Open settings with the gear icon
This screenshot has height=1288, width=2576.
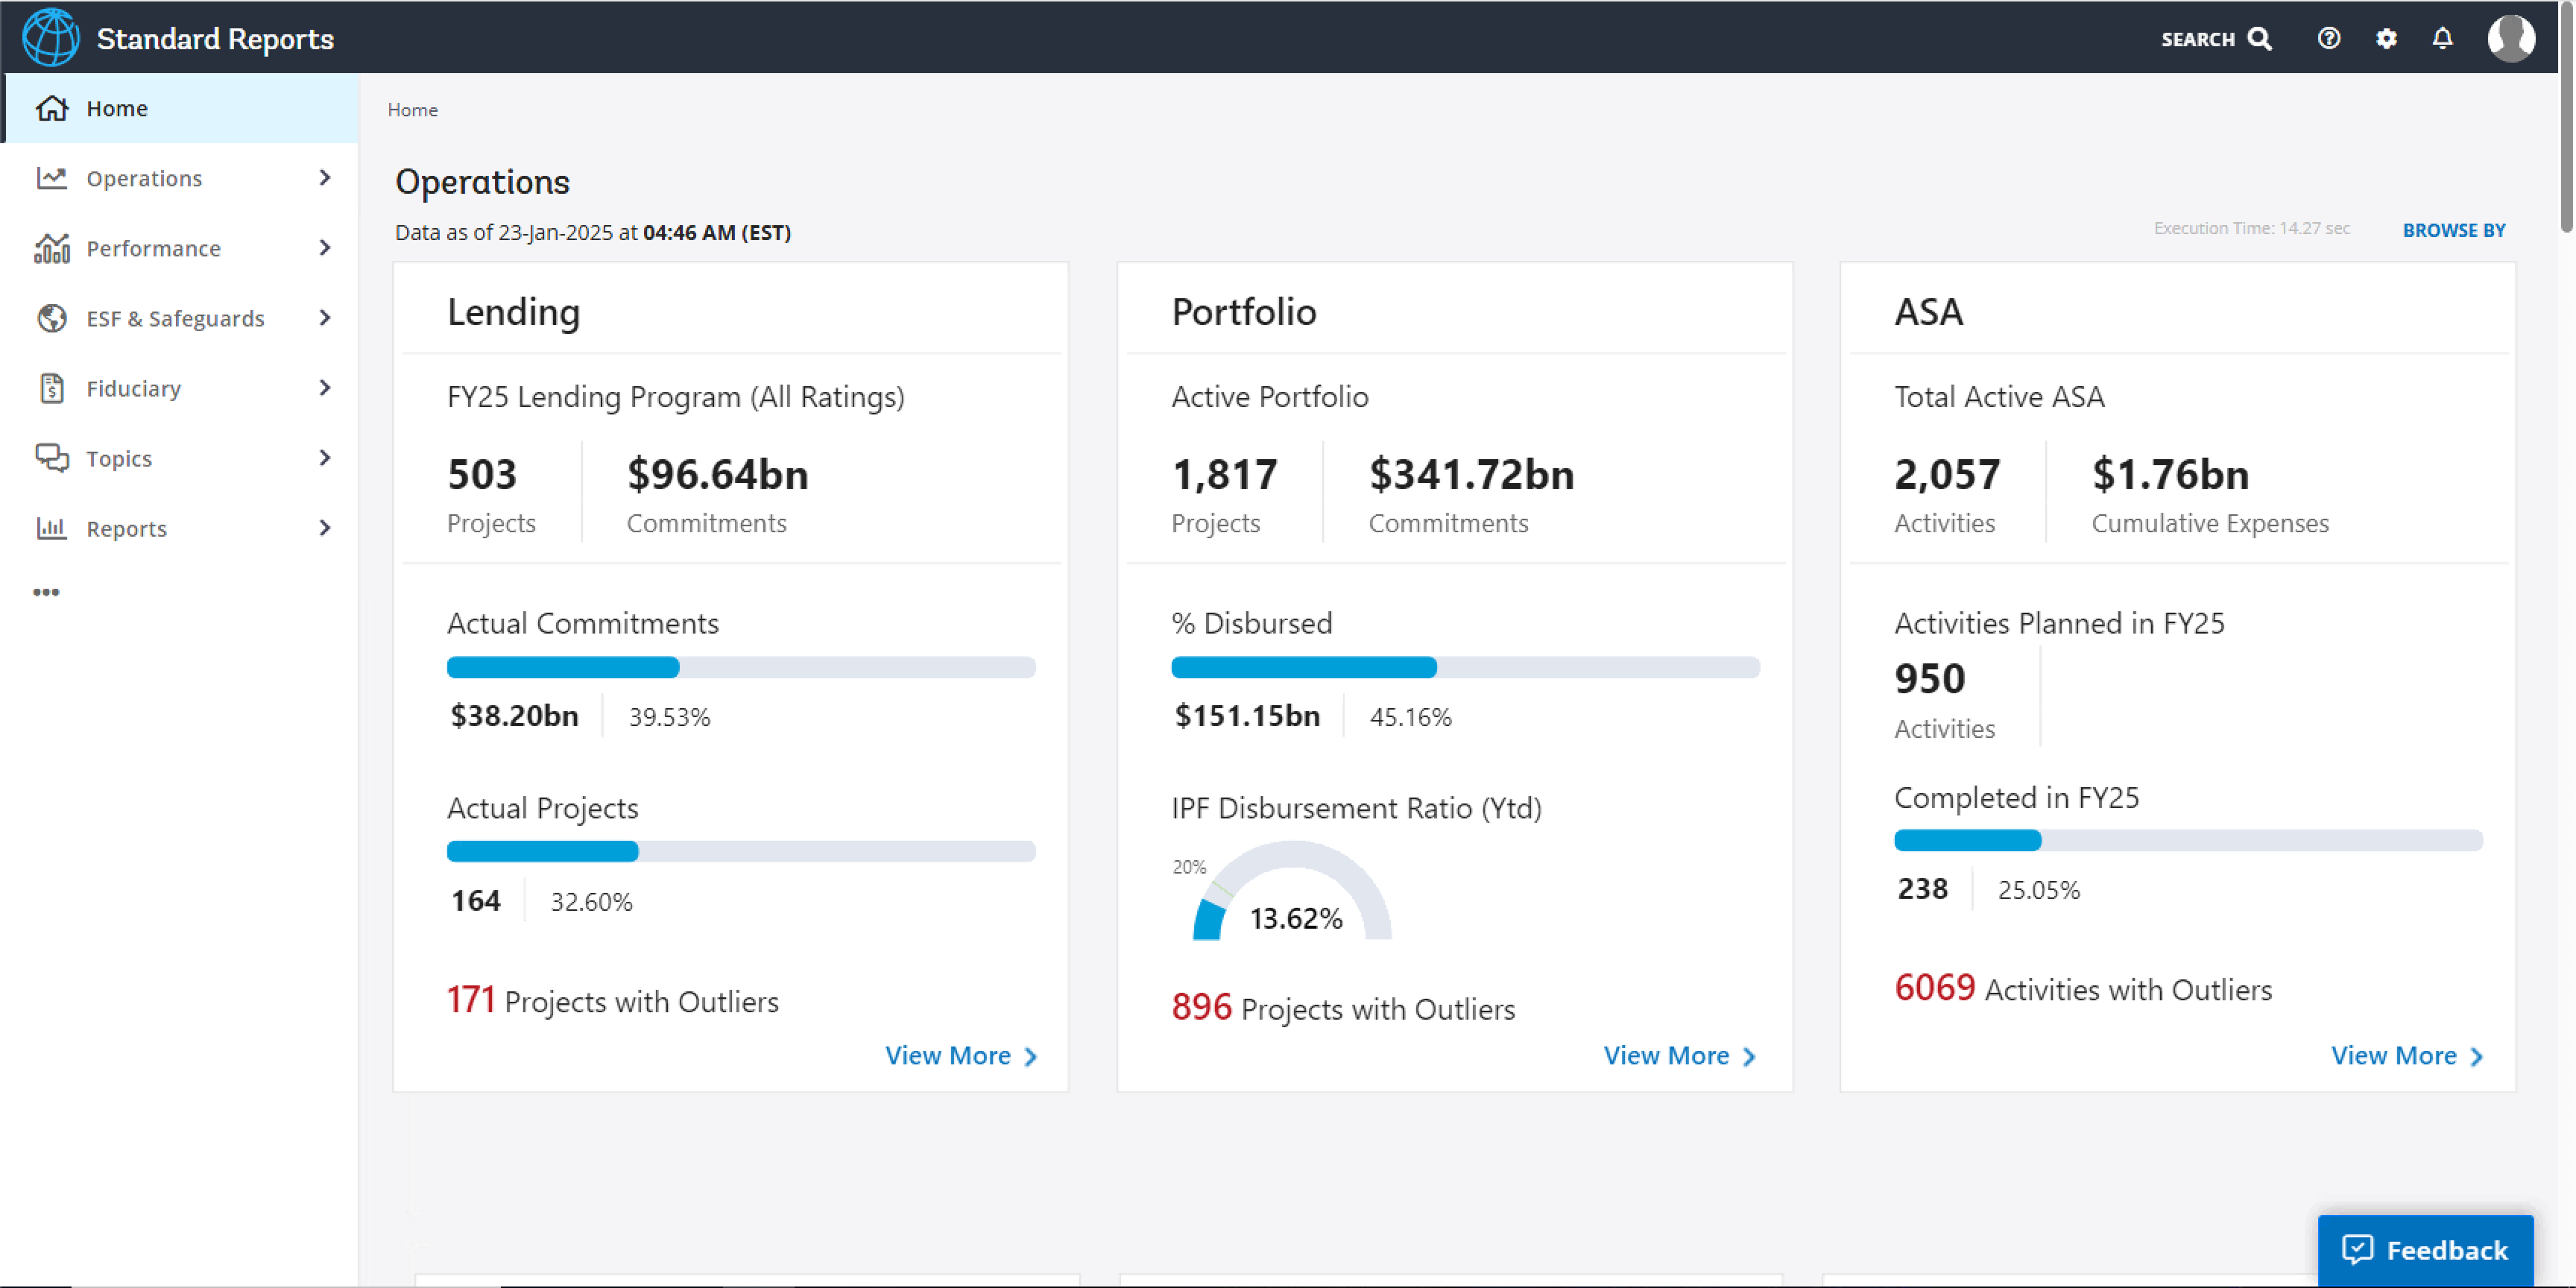pos(2386,38)
